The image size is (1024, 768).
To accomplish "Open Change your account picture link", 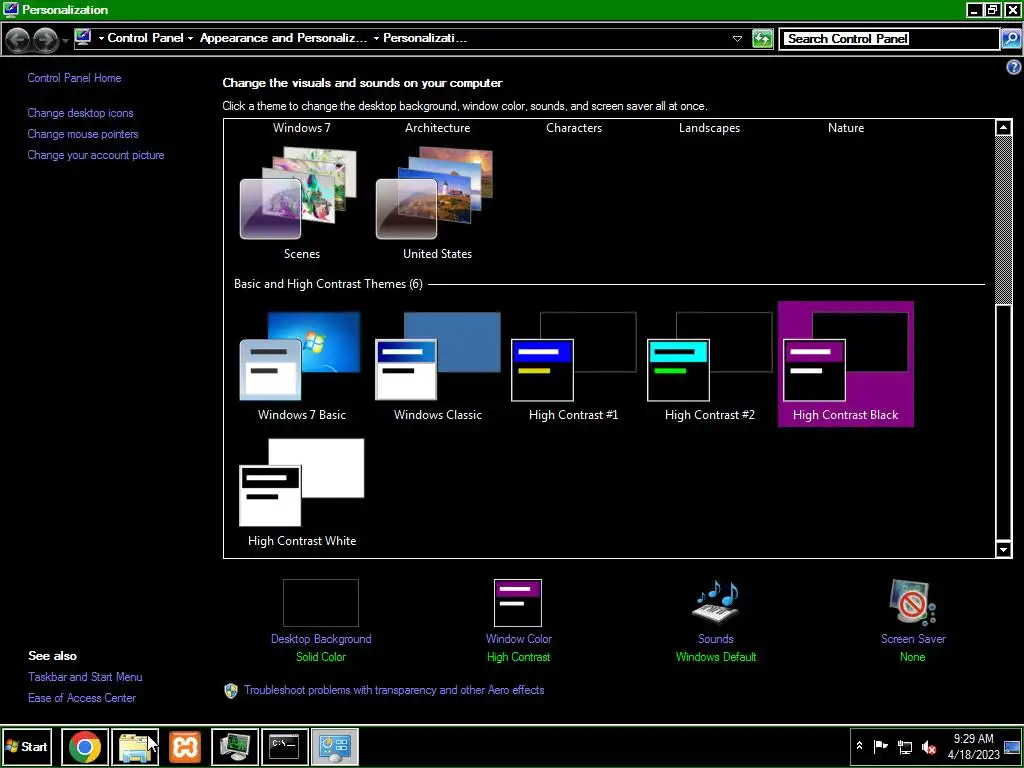I will click(x=96, y=155).
